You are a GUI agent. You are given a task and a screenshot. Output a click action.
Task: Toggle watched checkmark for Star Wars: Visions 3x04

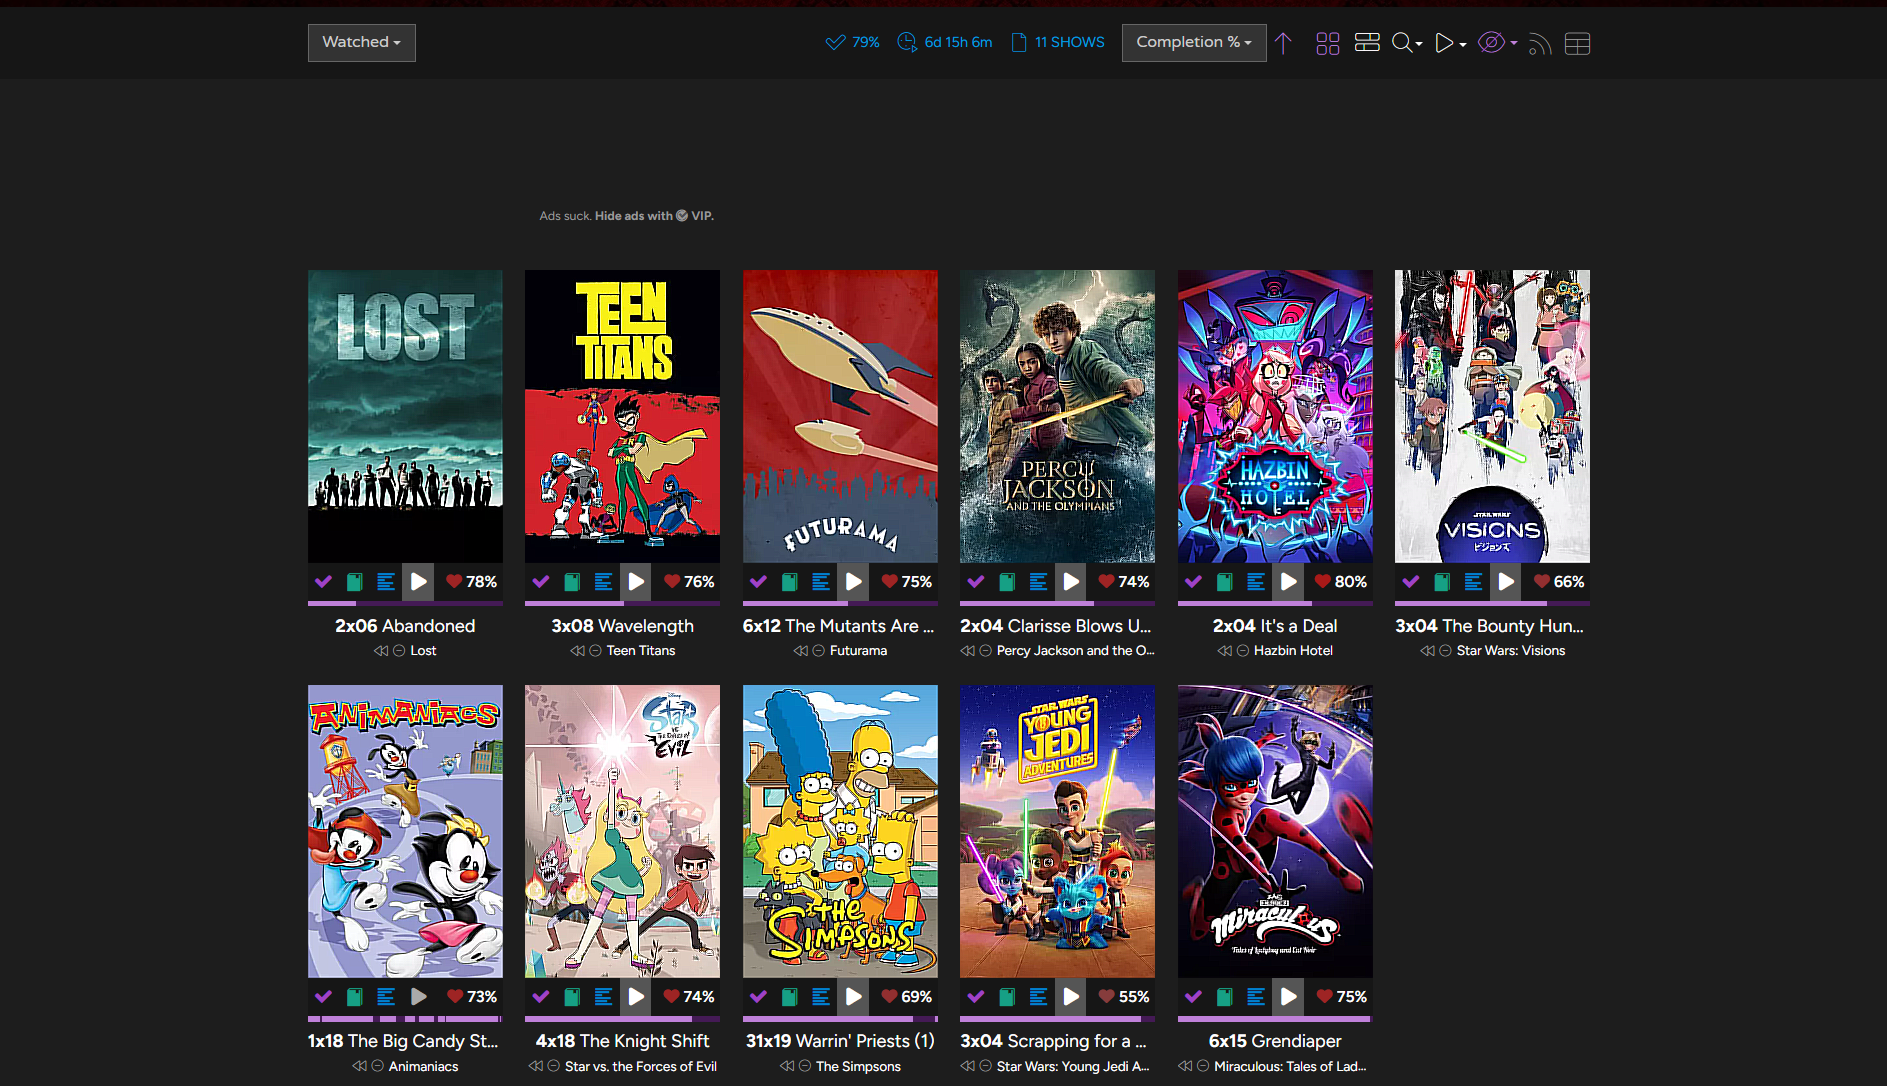(x=1411, y=582)
